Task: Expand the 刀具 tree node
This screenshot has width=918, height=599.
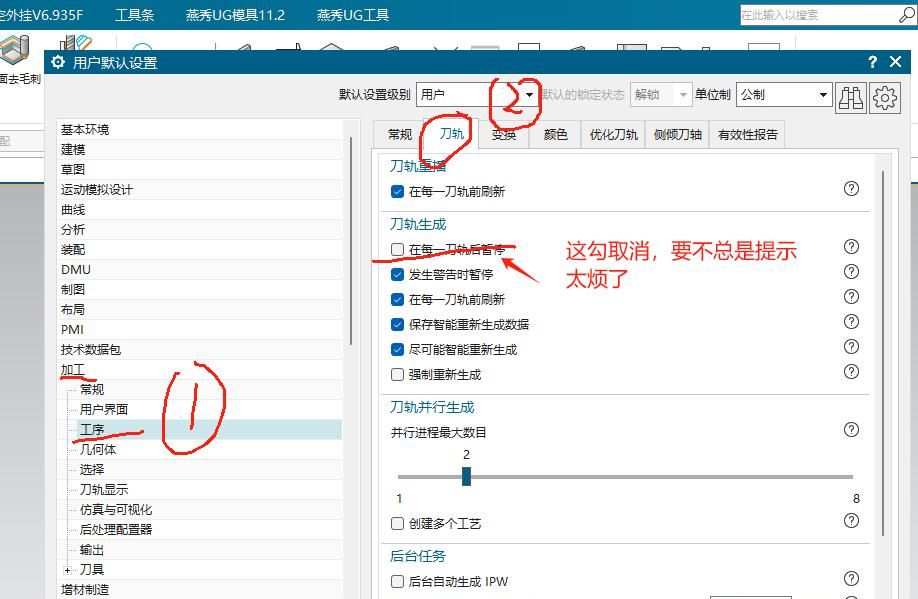Action: [x=65, y=569]
